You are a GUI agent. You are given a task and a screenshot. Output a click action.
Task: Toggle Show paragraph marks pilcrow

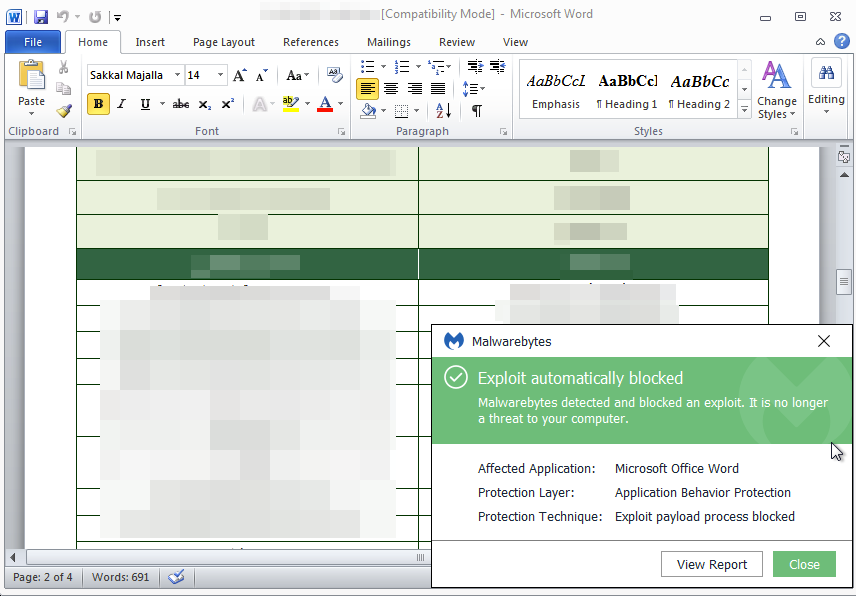click(x=477, y=111)
